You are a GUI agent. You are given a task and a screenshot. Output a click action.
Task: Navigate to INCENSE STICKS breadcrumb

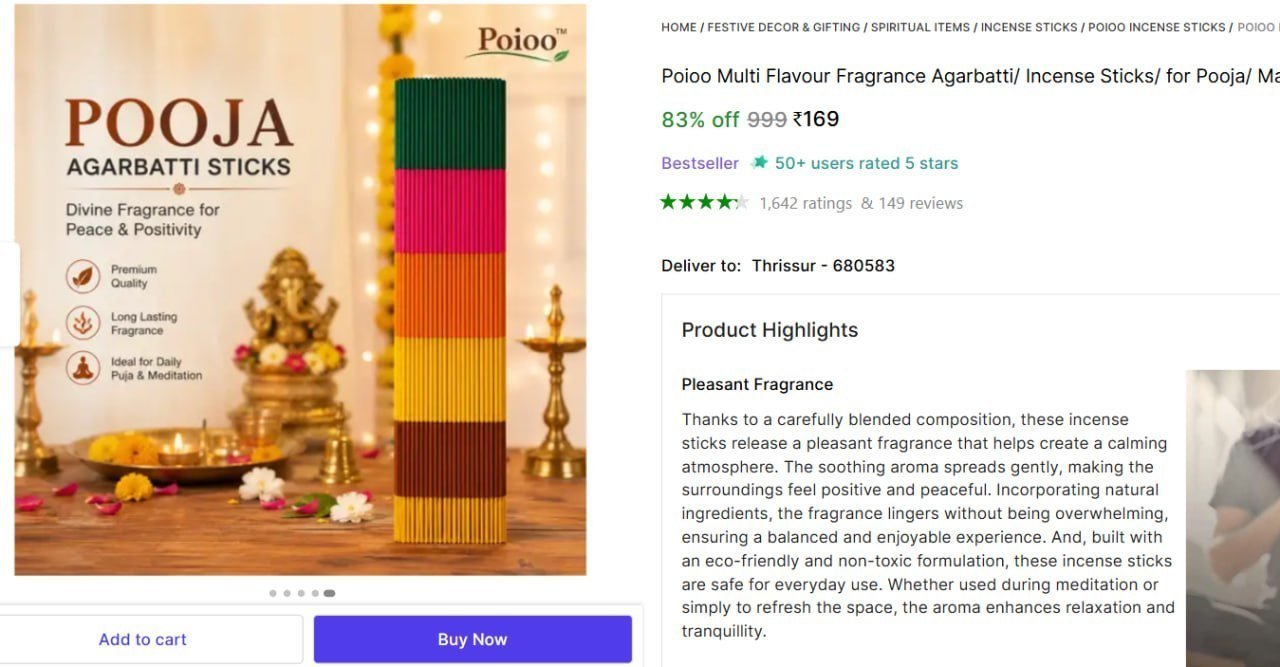(x=1029, y=28)
